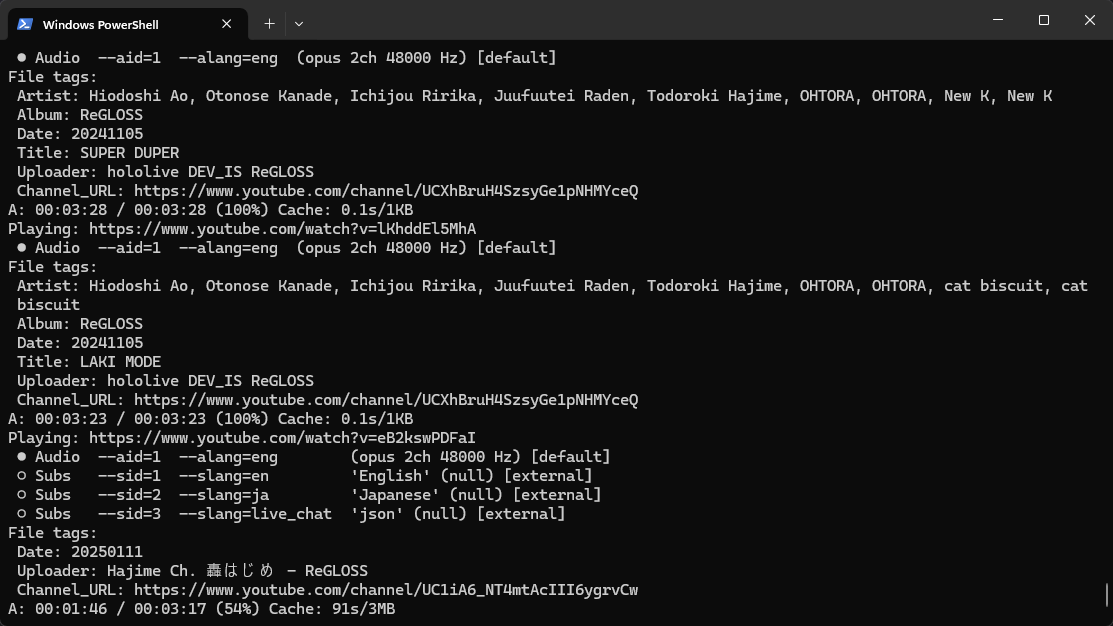This screenshot has height=626, width=1113.
Task: Click the Title: LAKI MODE line
Action: (x=89, y=362)
